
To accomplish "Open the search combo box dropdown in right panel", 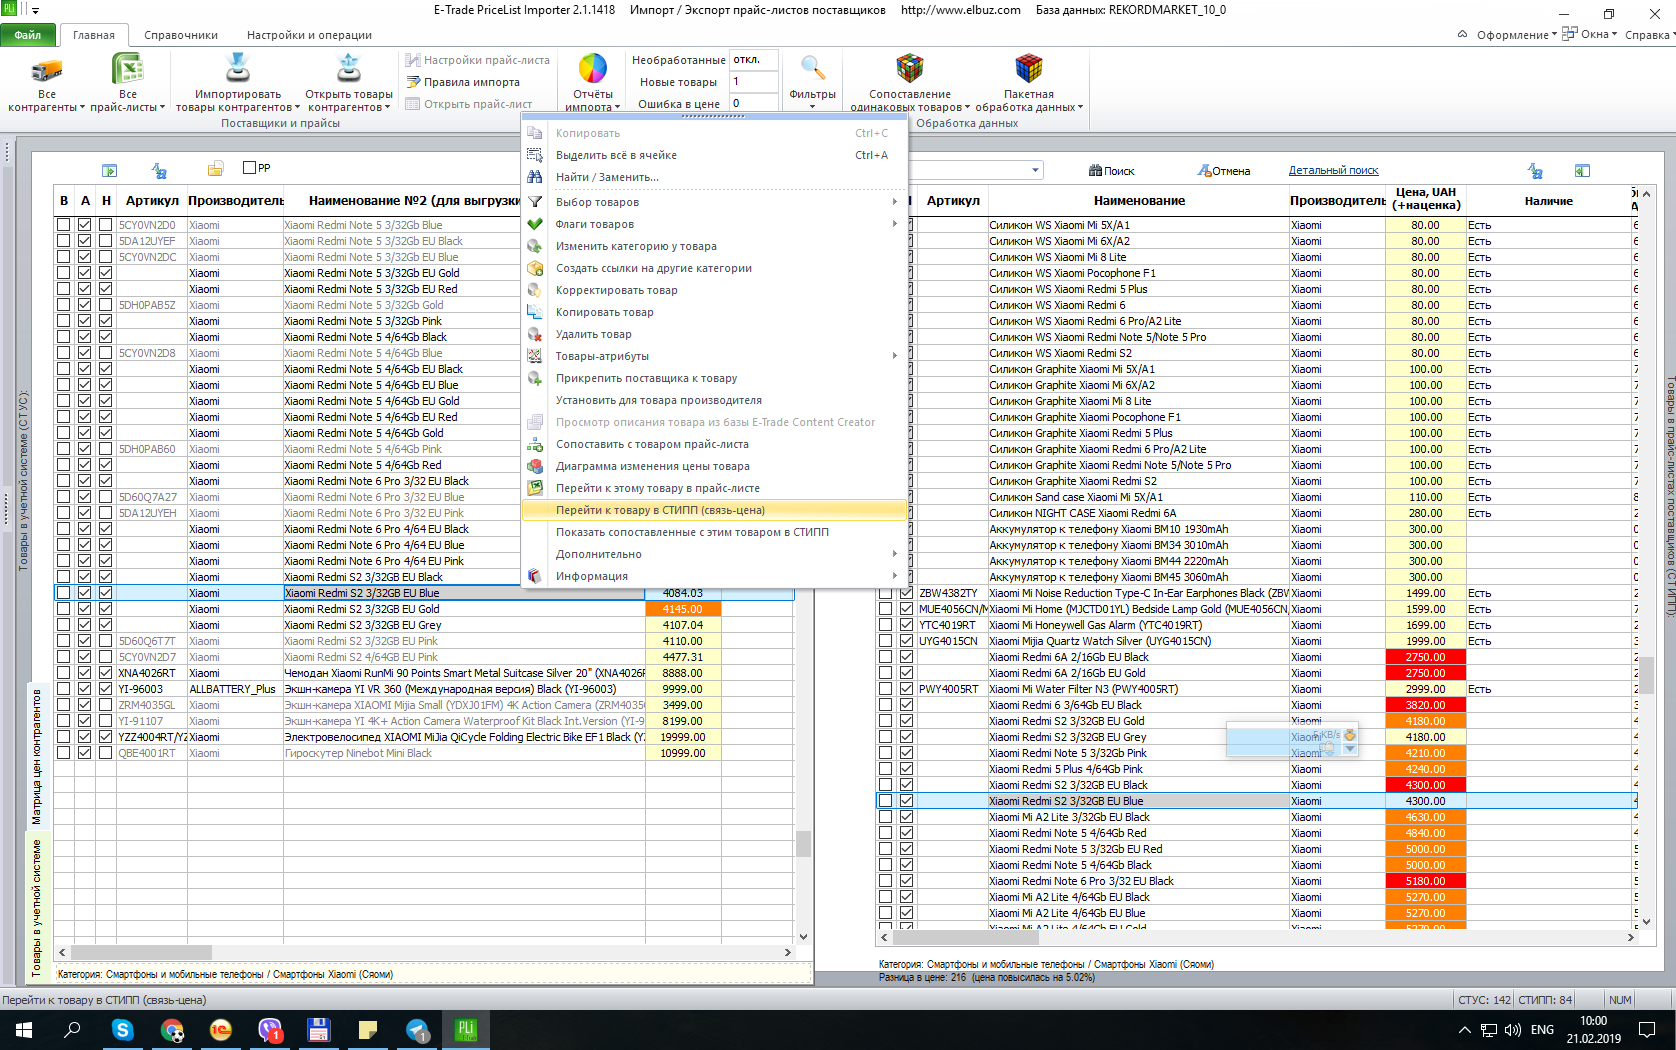I will 1035,171.
